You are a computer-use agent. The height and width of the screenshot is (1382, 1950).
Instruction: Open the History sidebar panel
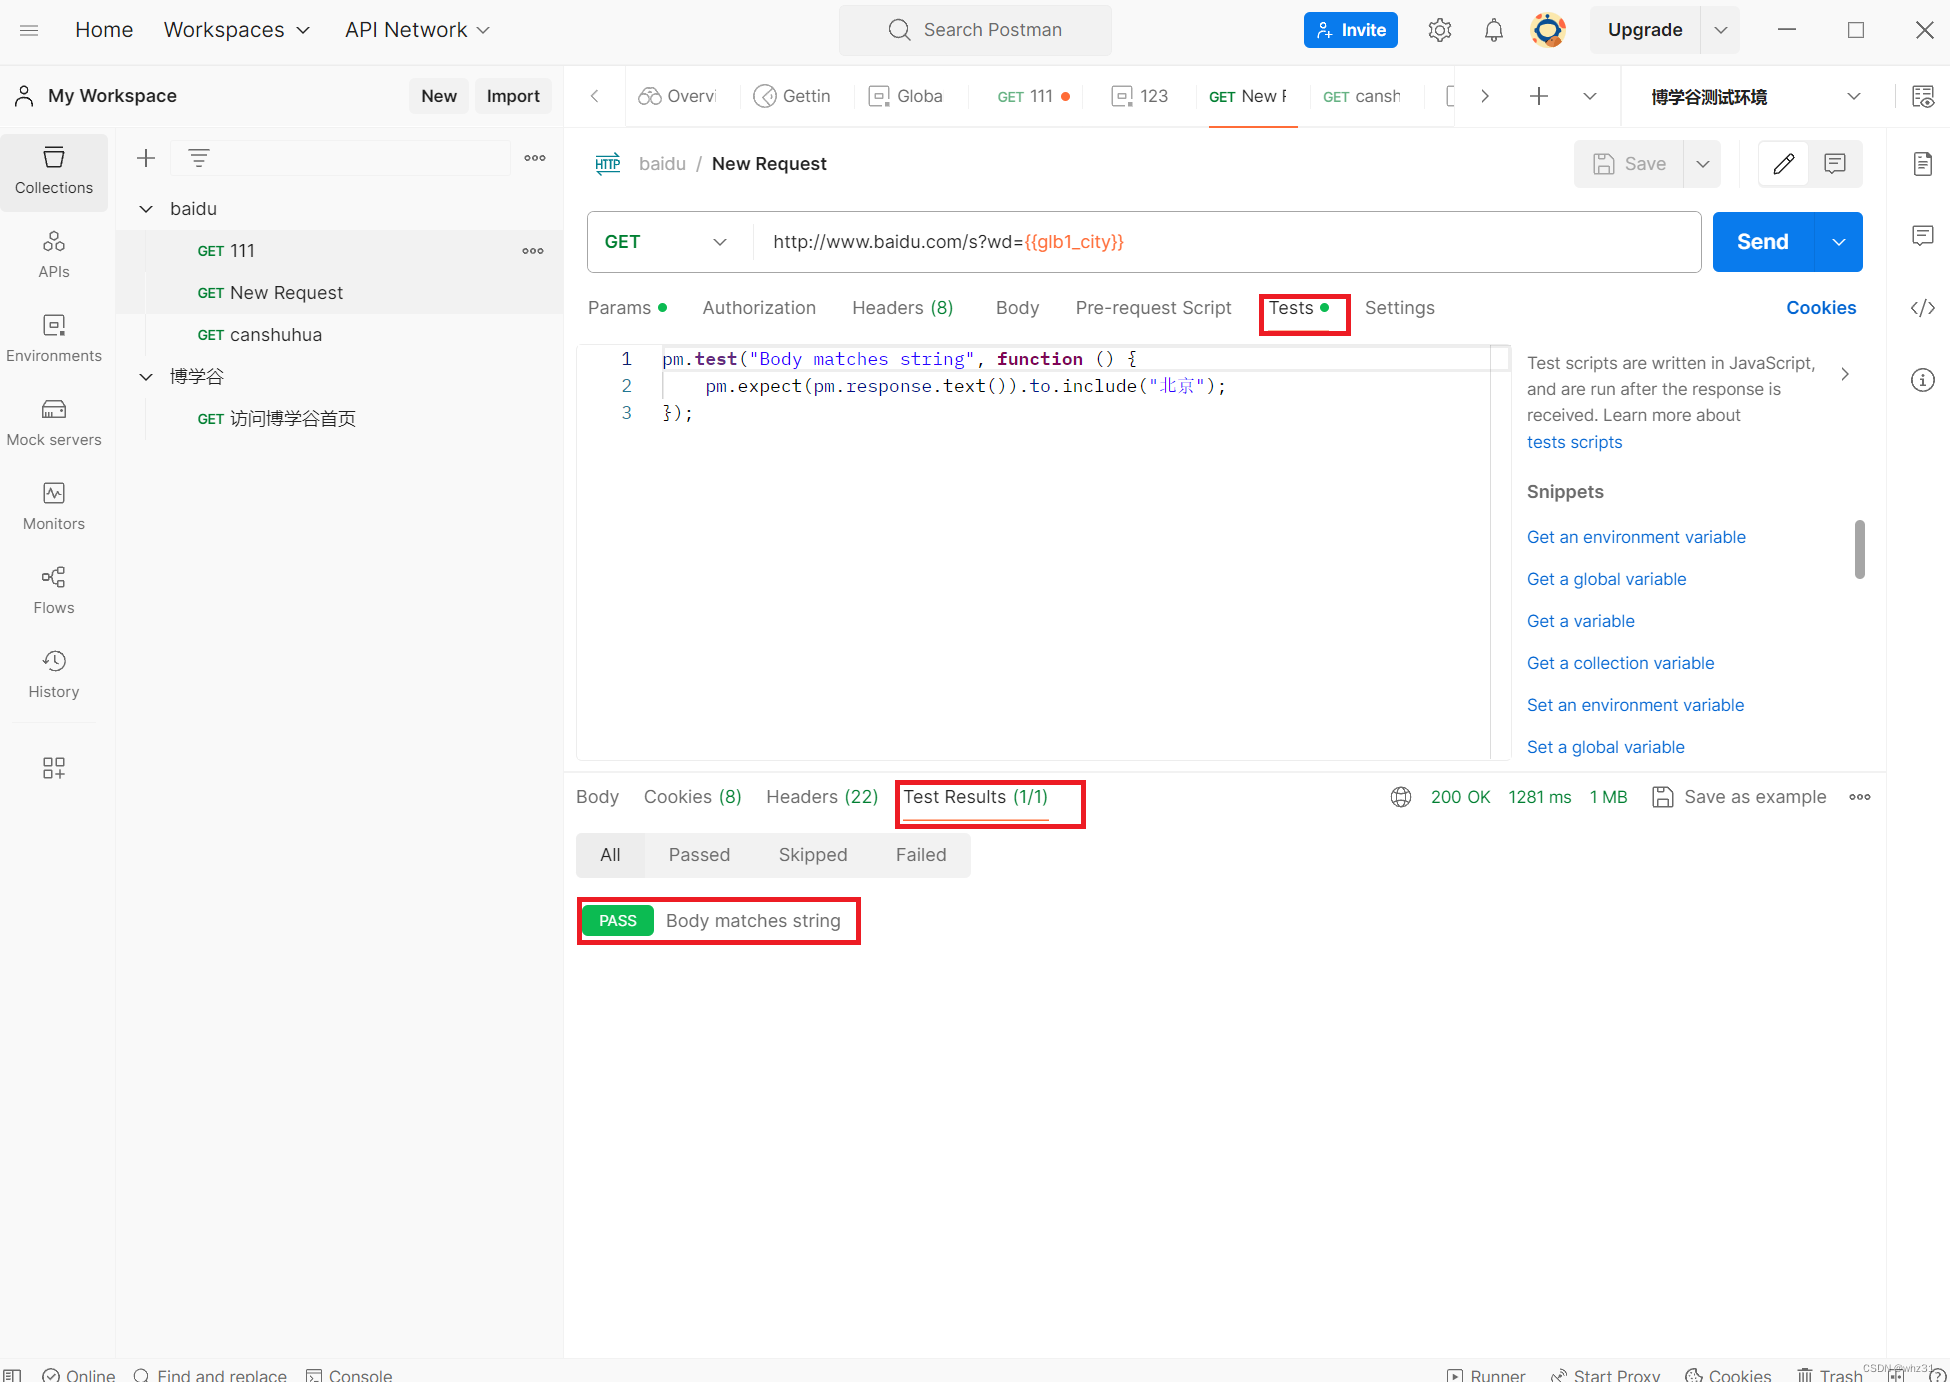54,674
